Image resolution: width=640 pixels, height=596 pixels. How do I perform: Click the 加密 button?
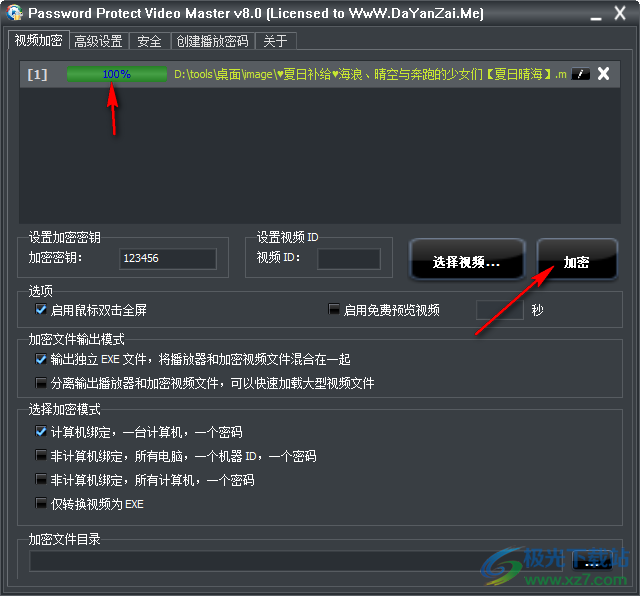(576, 260)
